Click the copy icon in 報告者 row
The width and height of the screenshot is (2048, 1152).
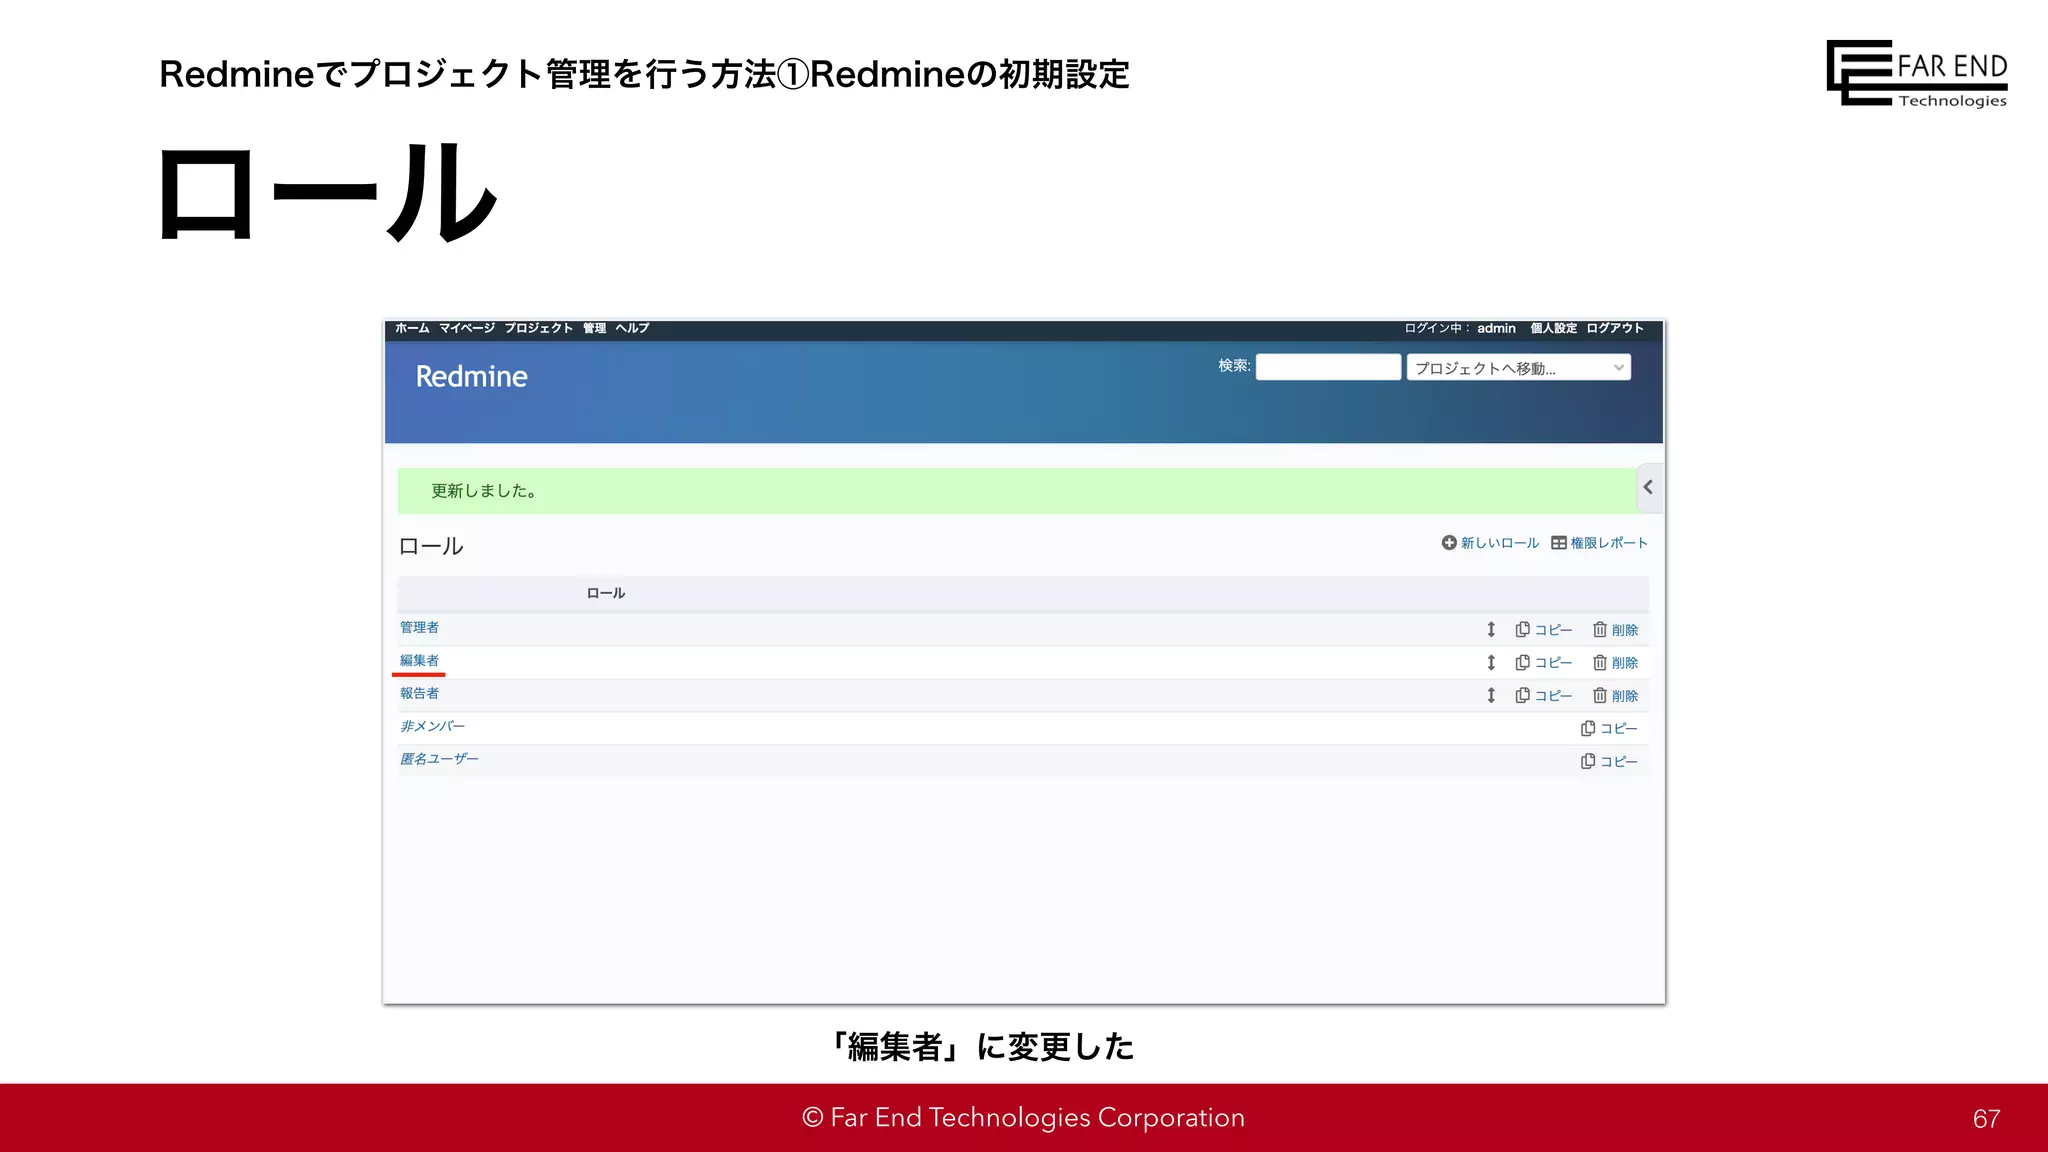click(x=1522, y=695)
